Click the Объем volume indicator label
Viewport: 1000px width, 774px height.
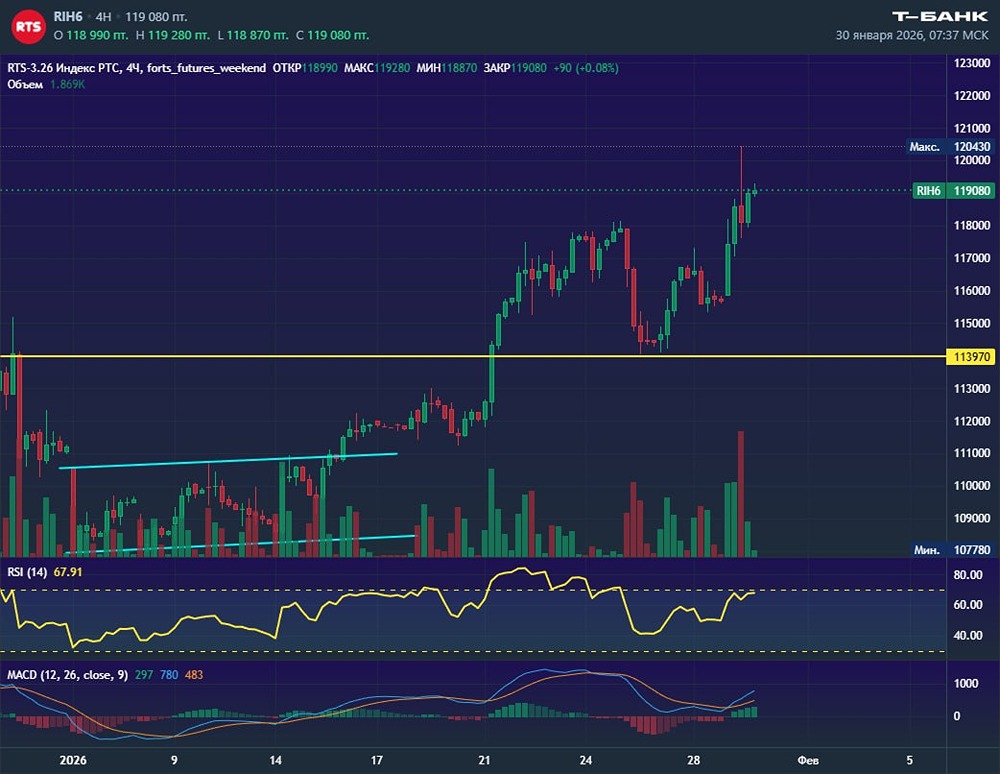[24, 84]
